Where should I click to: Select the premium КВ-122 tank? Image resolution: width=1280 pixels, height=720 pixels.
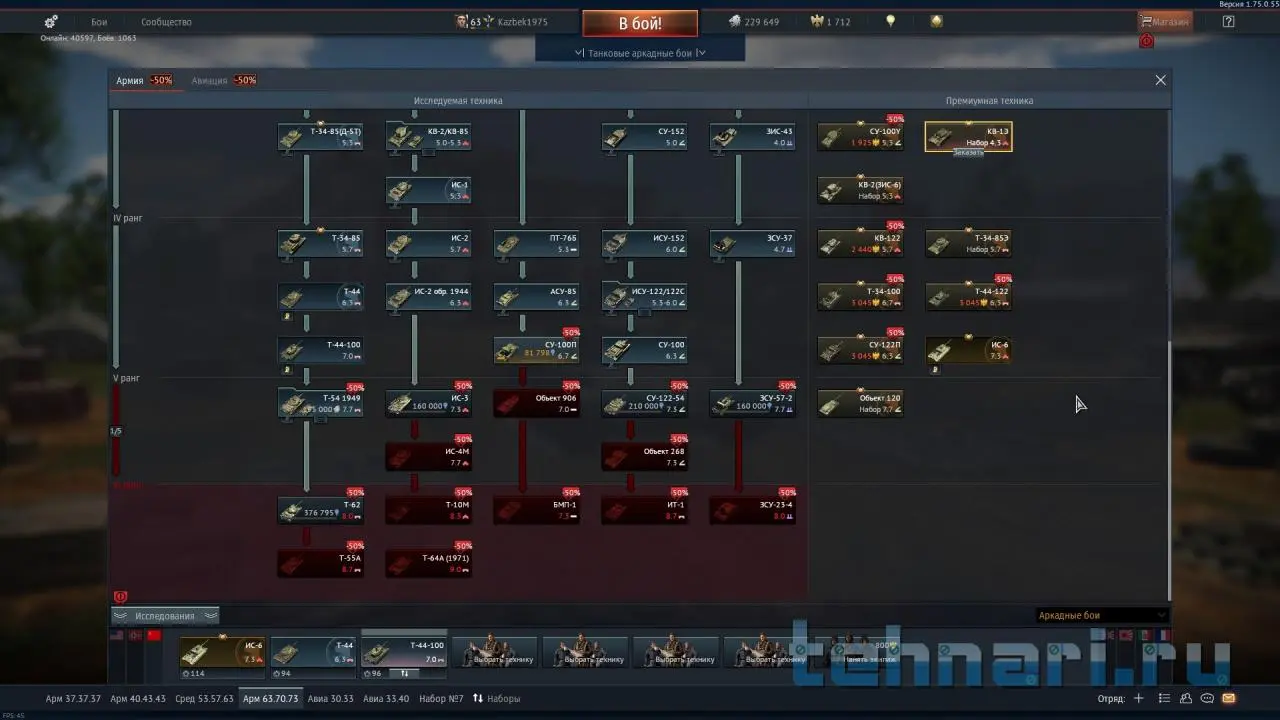tap(860, 244)
